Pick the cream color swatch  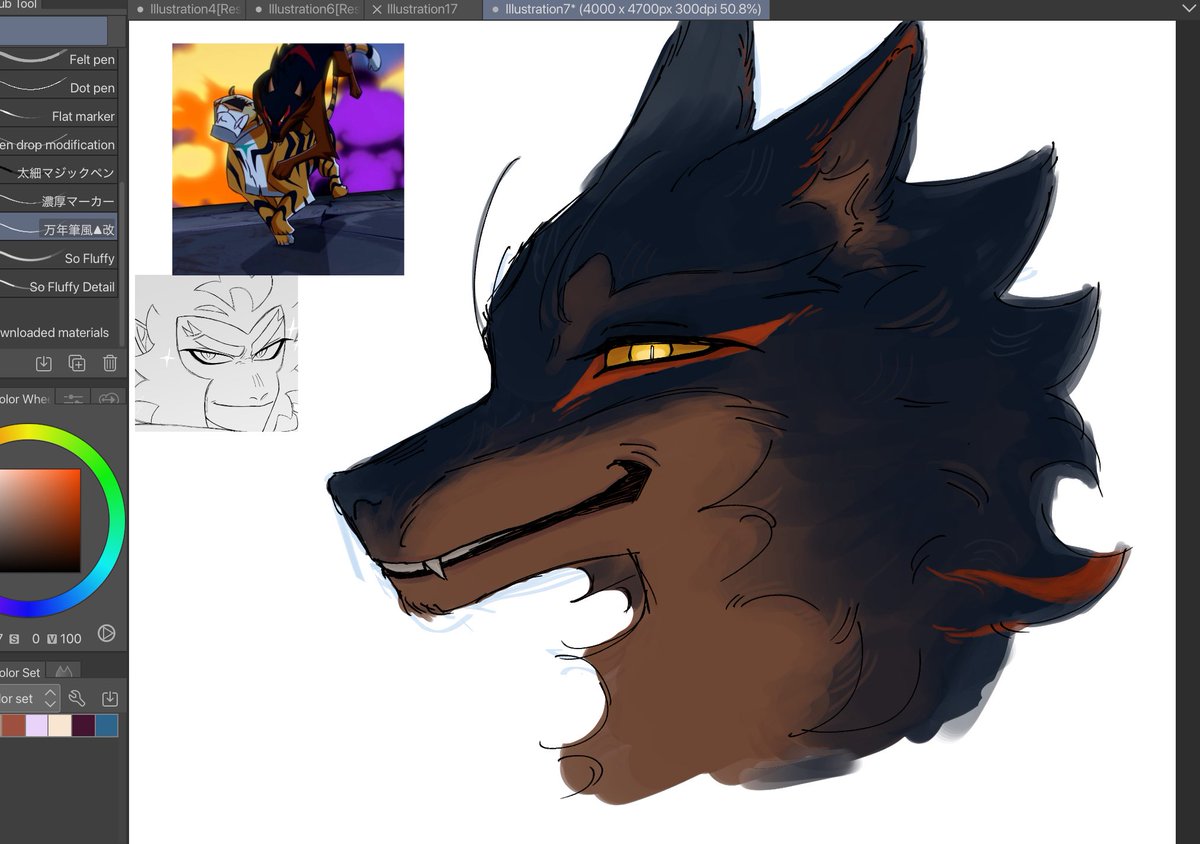[60, 725]
